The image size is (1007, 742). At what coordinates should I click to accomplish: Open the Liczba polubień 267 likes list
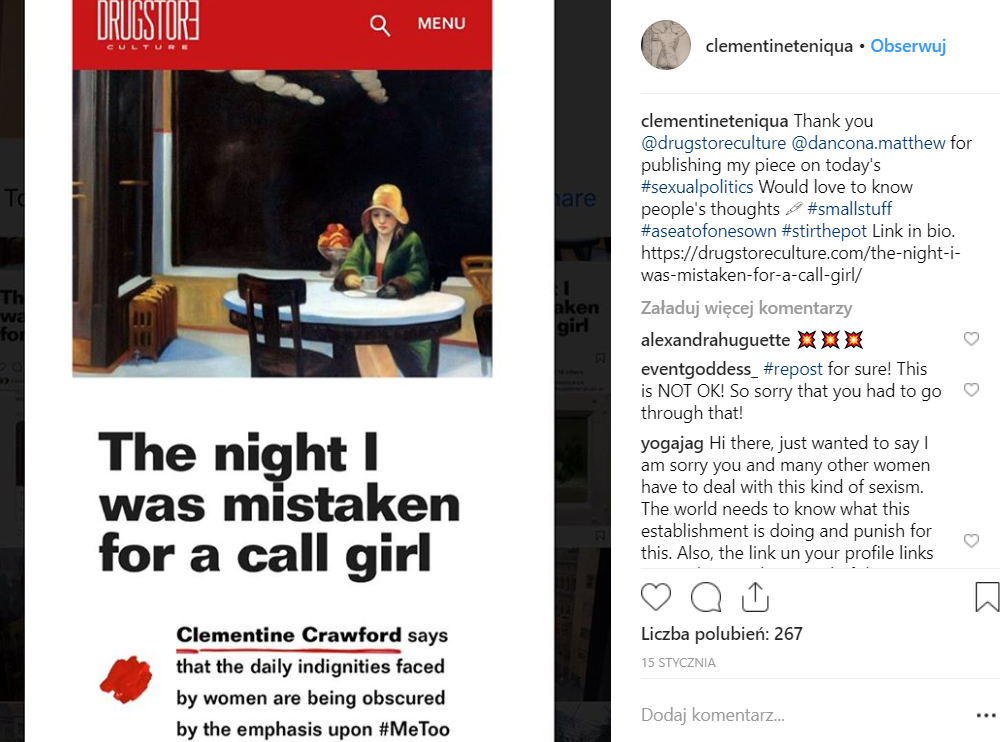click(x=722, y=634)
